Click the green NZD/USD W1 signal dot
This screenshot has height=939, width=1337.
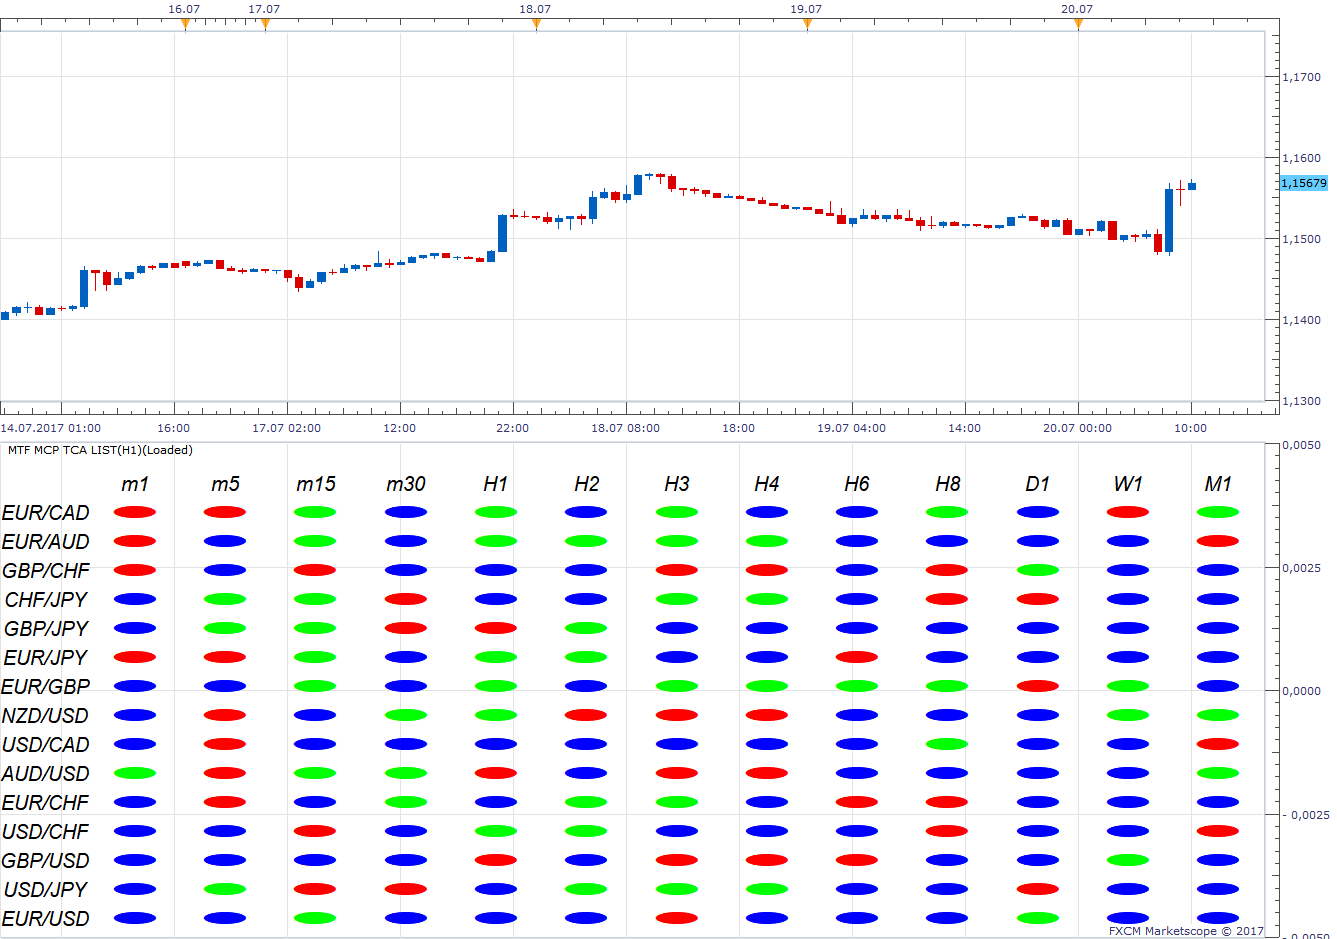pyautogui.click(x=1128, y=715)
